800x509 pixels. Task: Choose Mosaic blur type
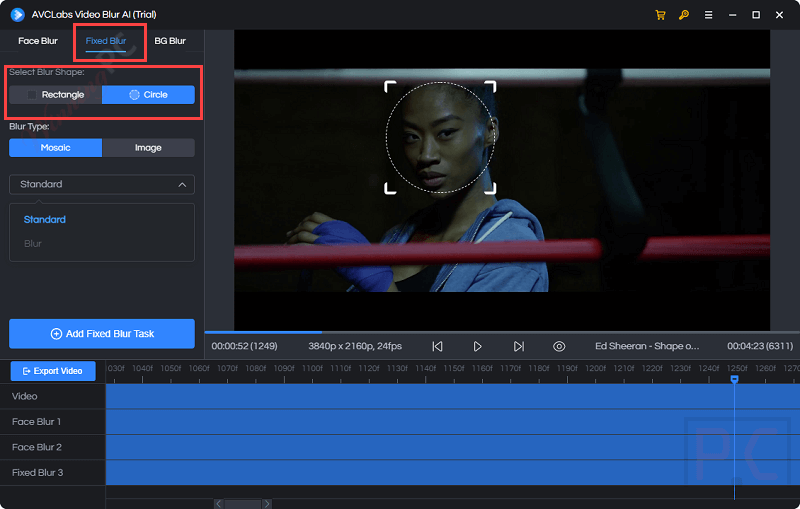click(x=56, y=148)
